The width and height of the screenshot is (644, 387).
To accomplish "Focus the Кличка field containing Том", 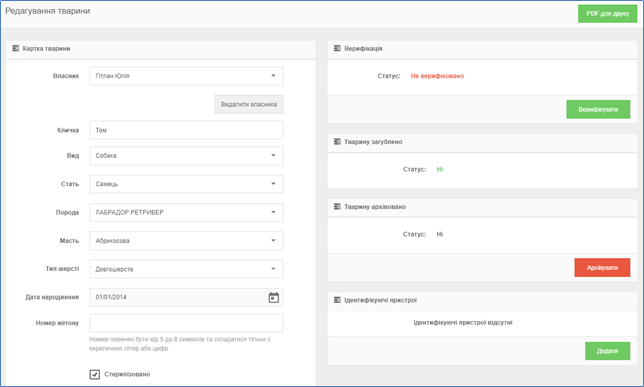I will click(186, 130).
